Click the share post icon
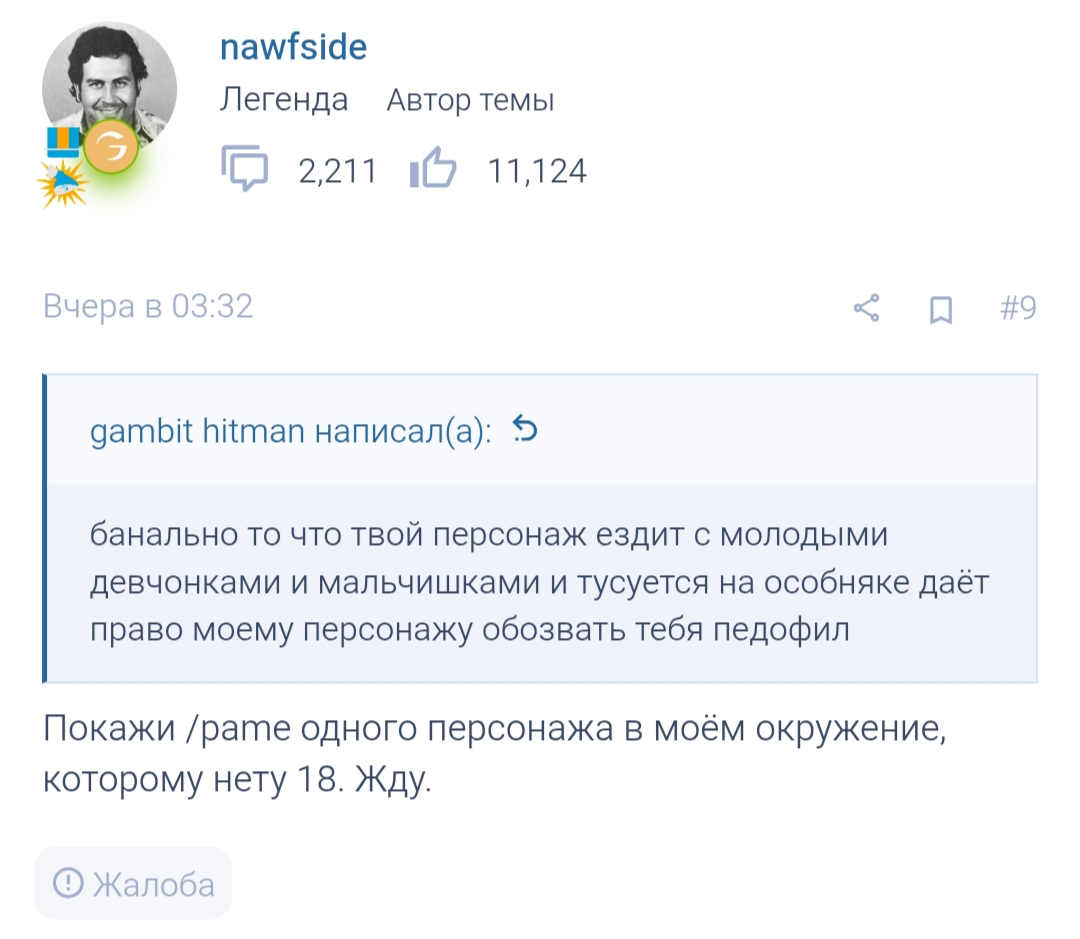This screenshot has width=1080, height=939. tap(866, 308)
